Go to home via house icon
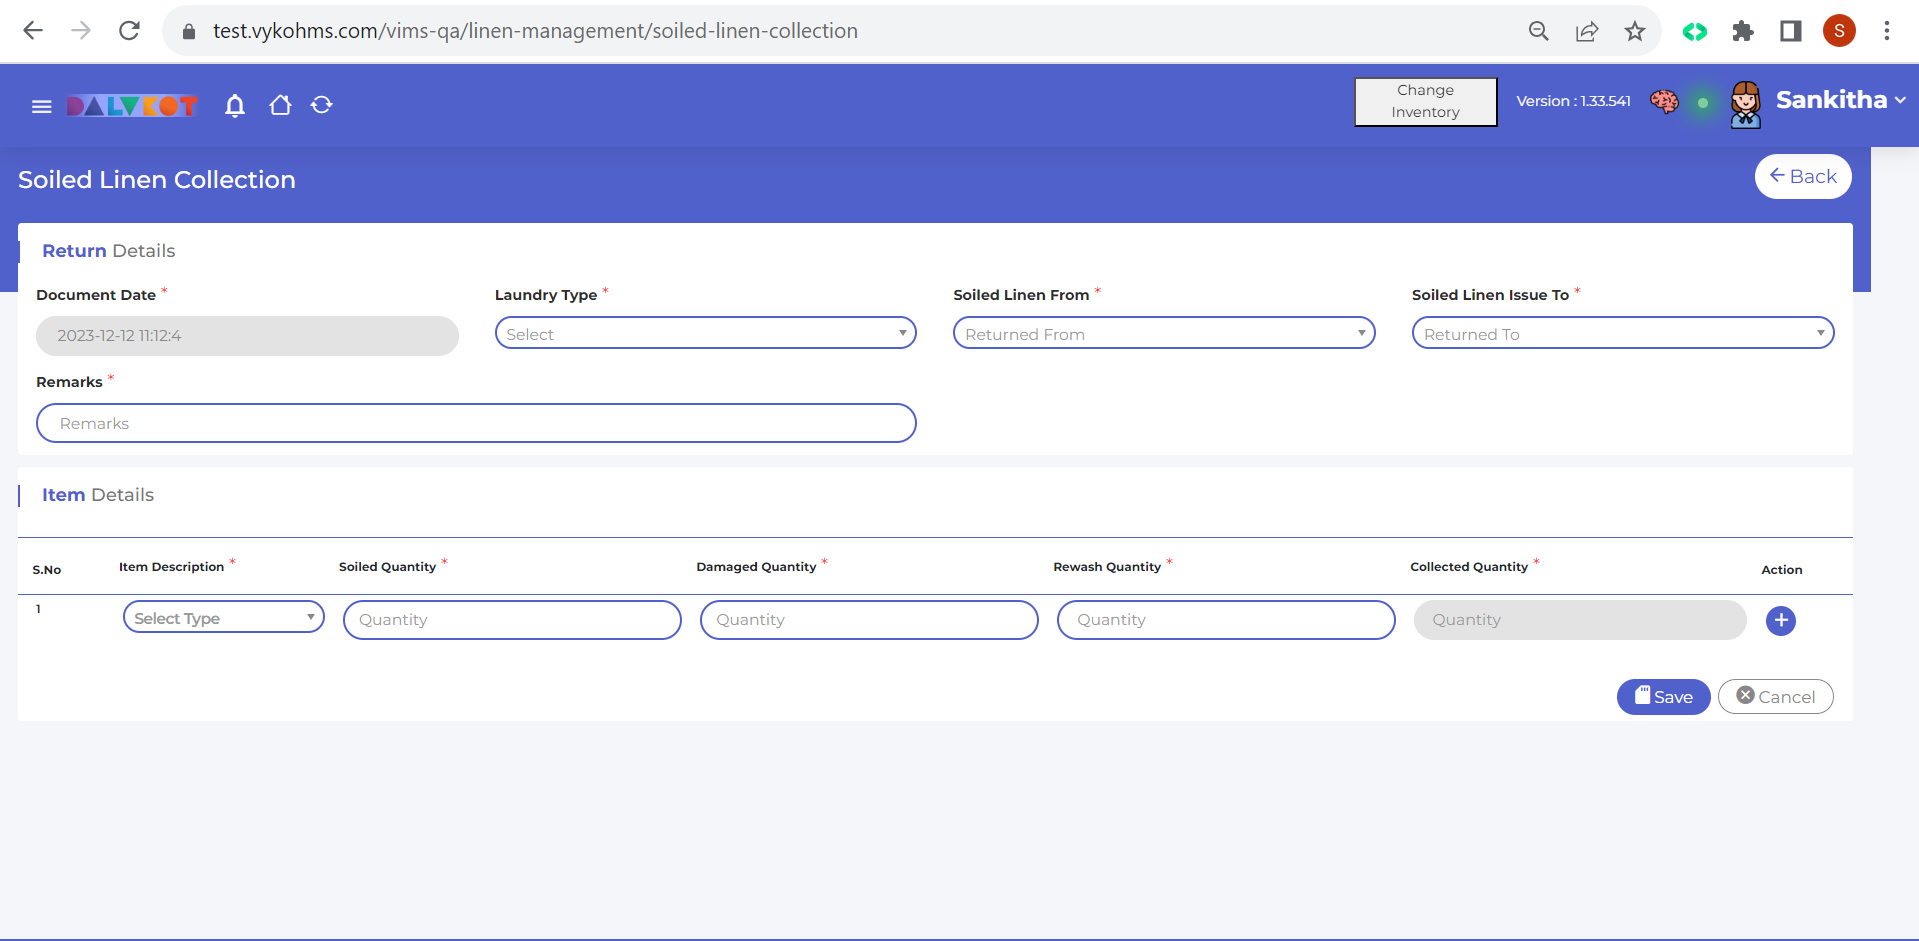This screenshot has width=1919, height=941. [x=280, y=105]
